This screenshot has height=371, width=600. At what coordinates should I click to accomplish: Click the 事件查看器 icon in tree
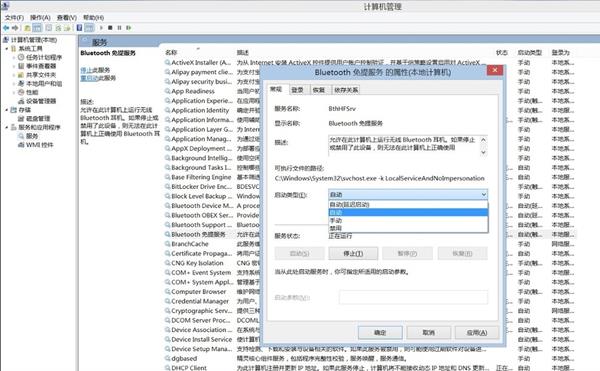pos(21,66)
